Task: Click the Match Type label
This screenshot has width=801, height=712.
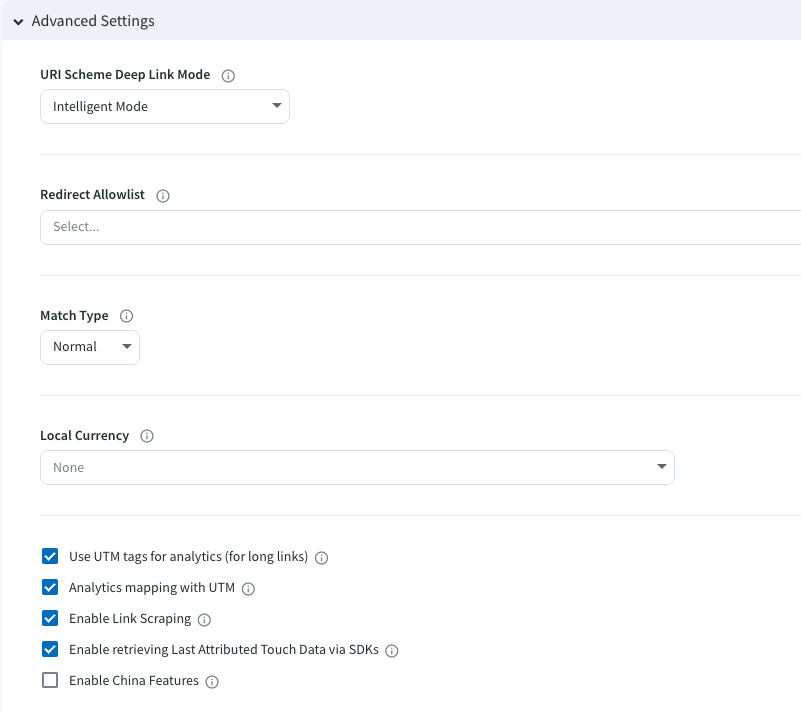Action: (x=74, y=316)
